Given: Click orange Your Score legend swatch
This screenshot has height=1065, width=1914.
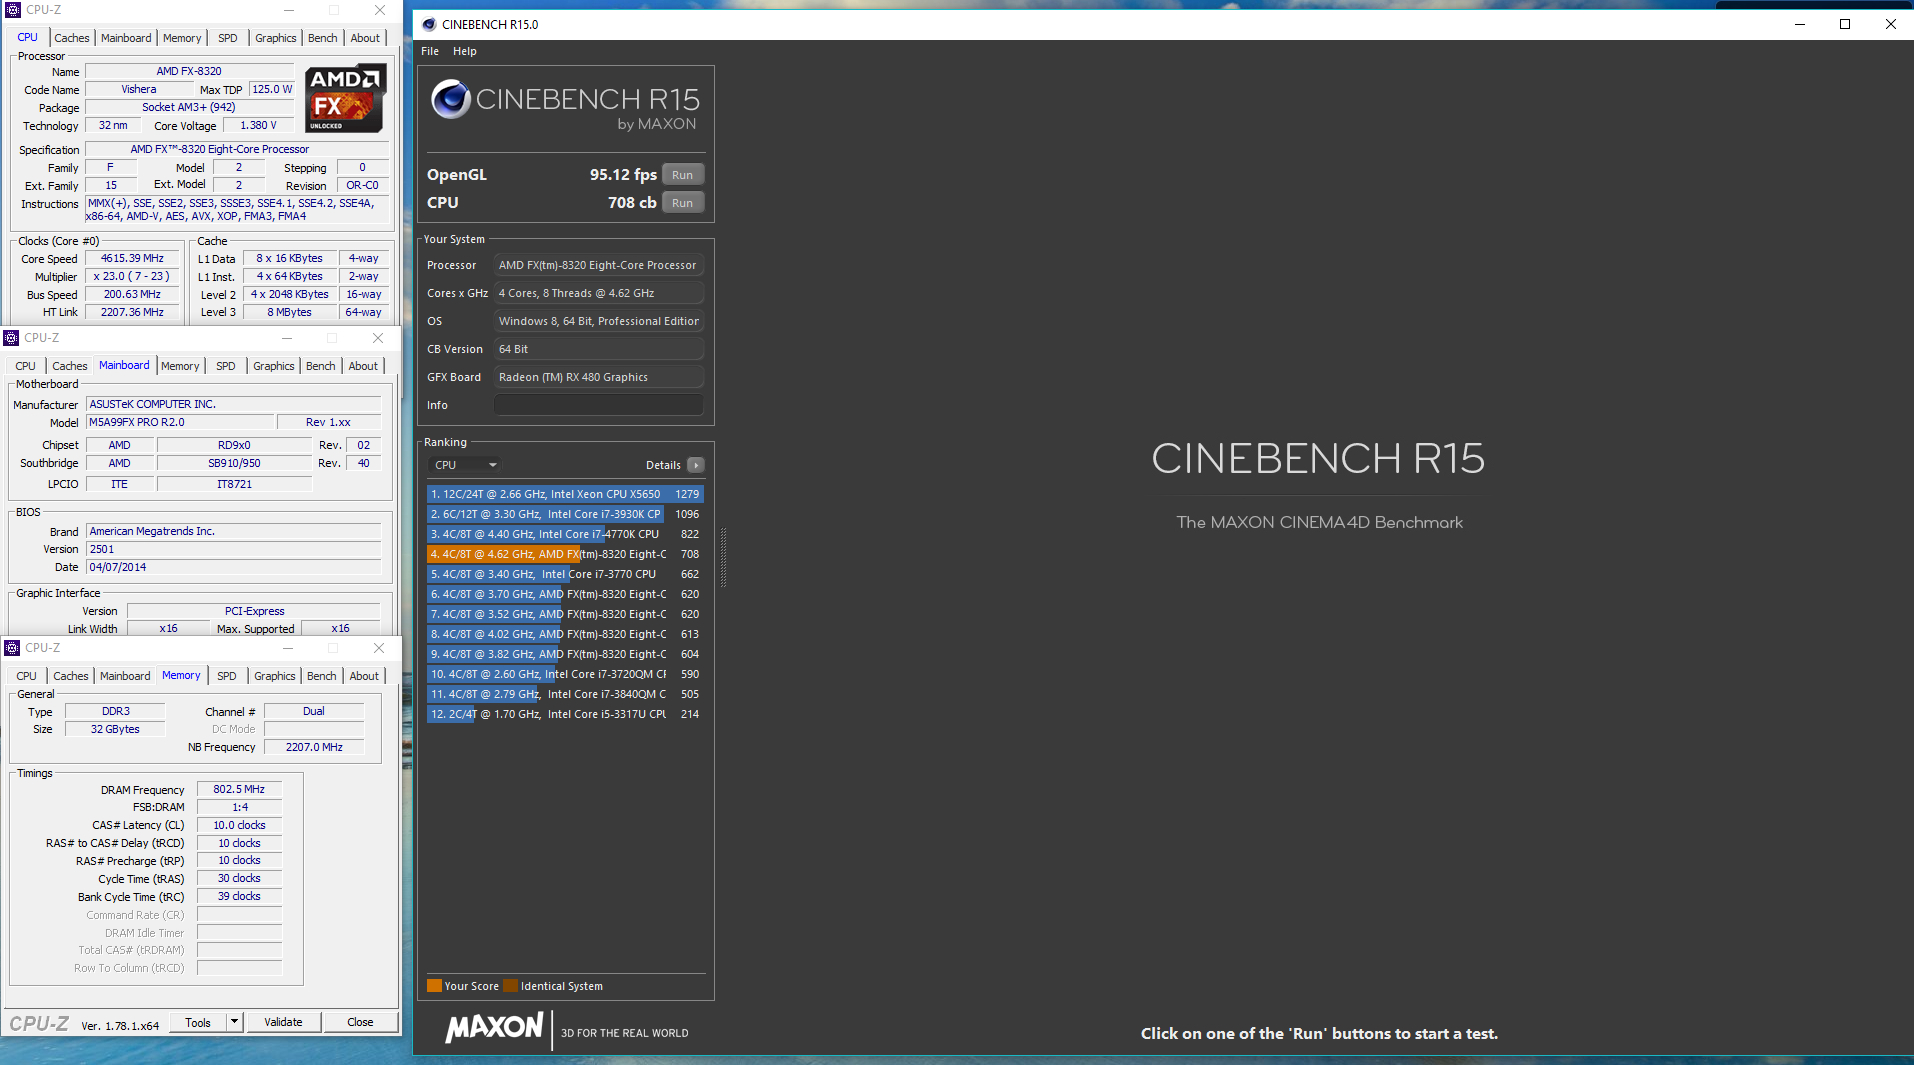Looking at the screenshot, I should 434,986.
